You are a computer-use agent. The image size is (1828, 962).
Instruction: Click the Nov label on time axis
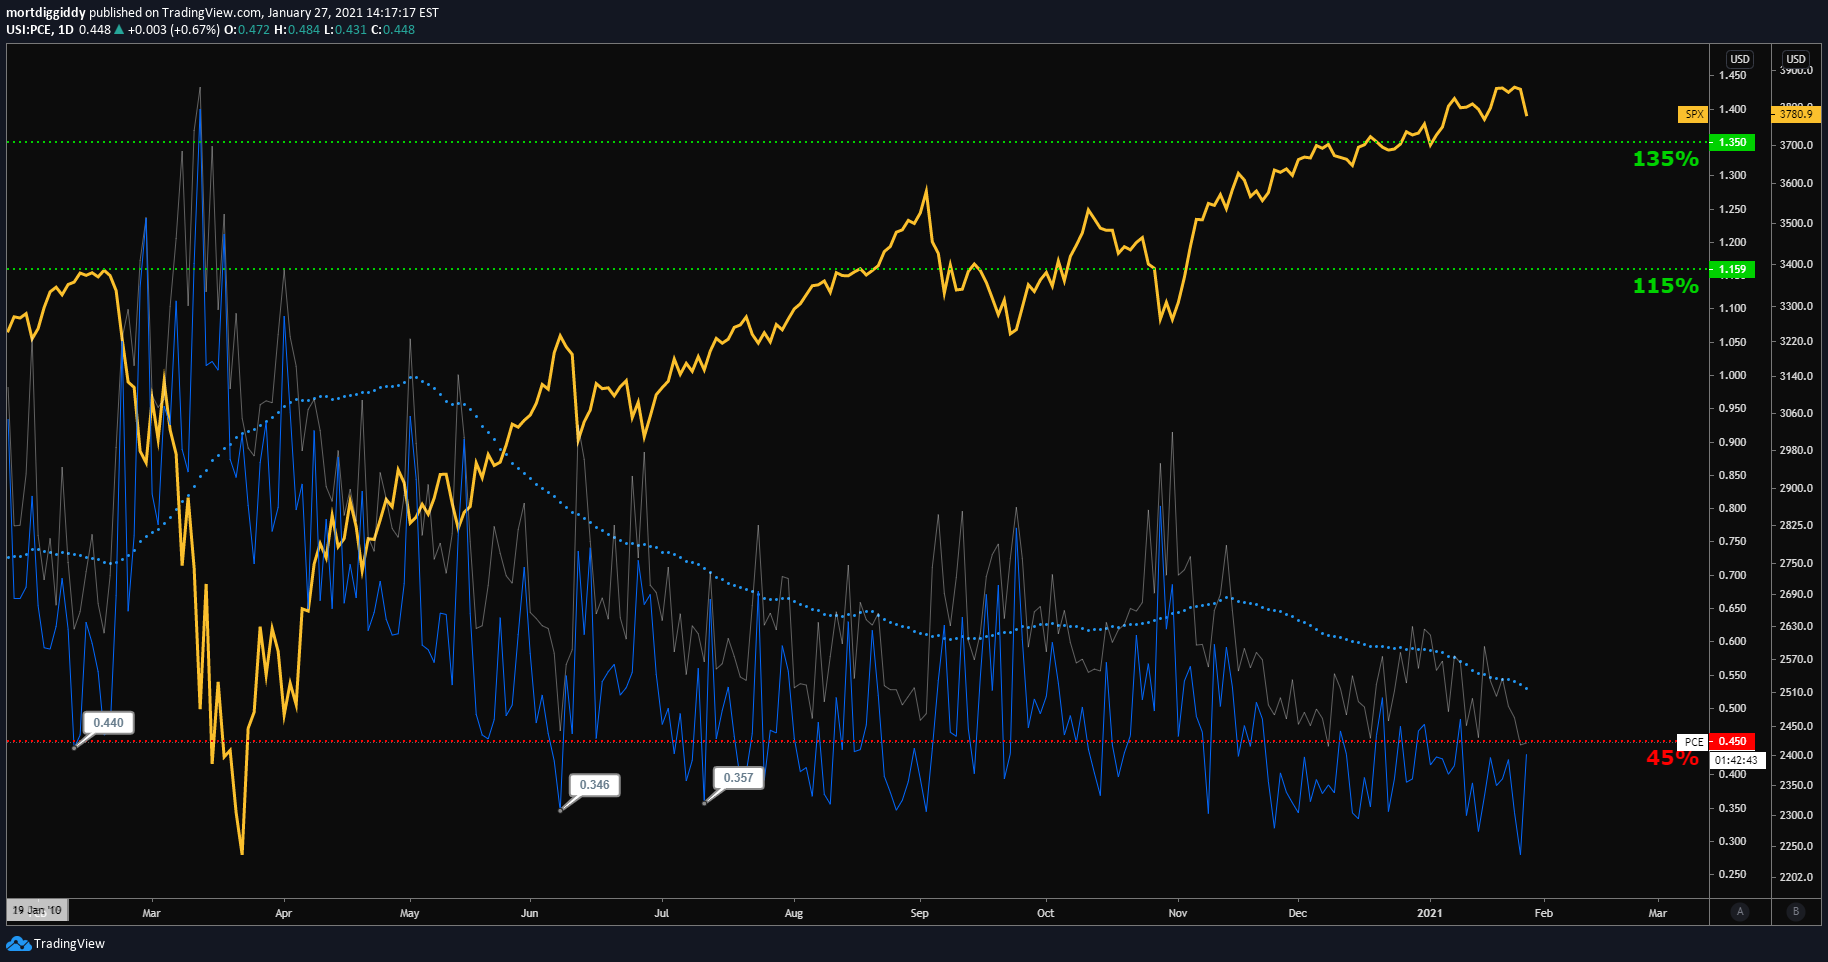tap(1178, 913)
